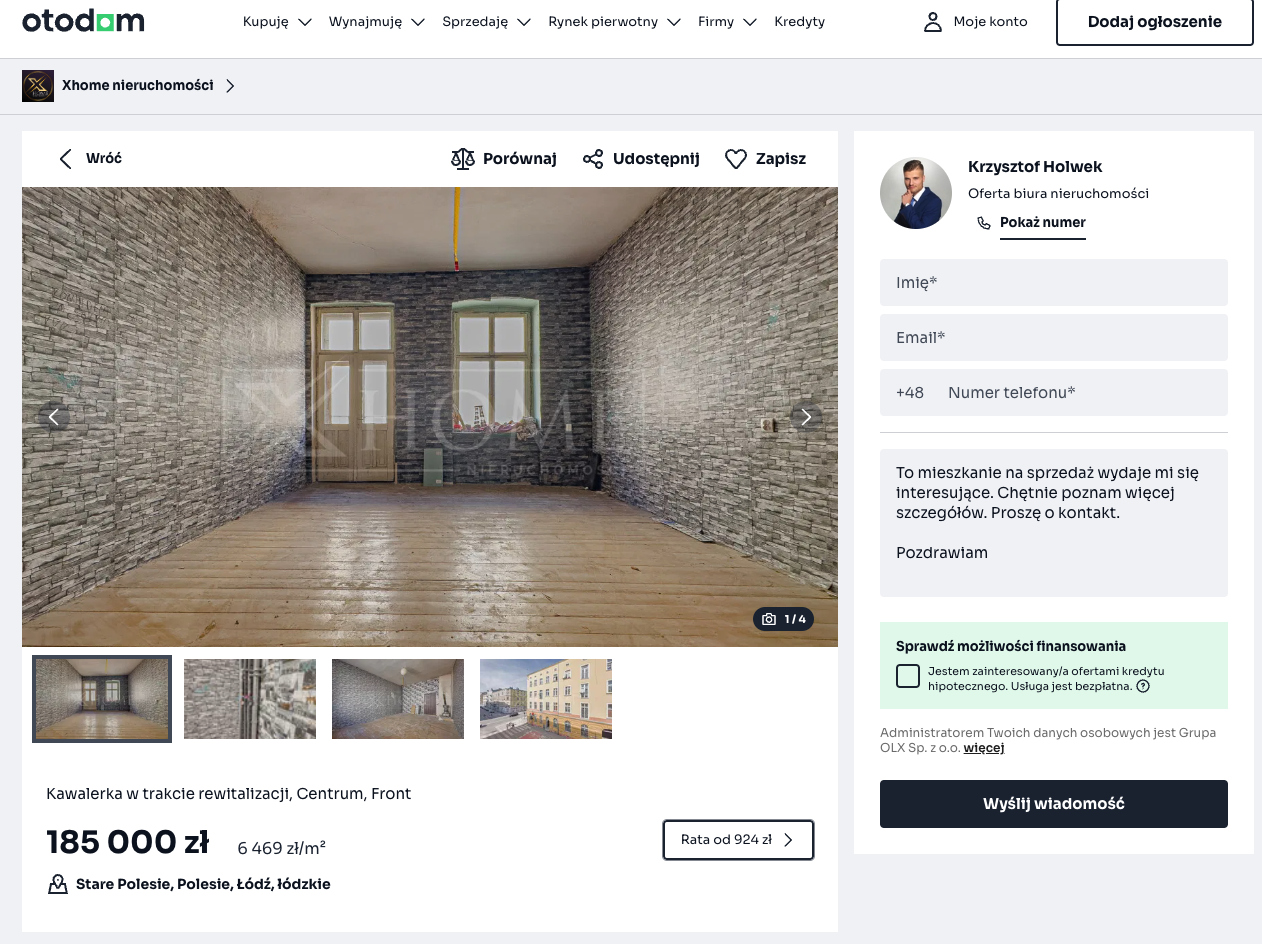Open the Xhome nieruchomości agency link
1262x944 pixels.
138,86
